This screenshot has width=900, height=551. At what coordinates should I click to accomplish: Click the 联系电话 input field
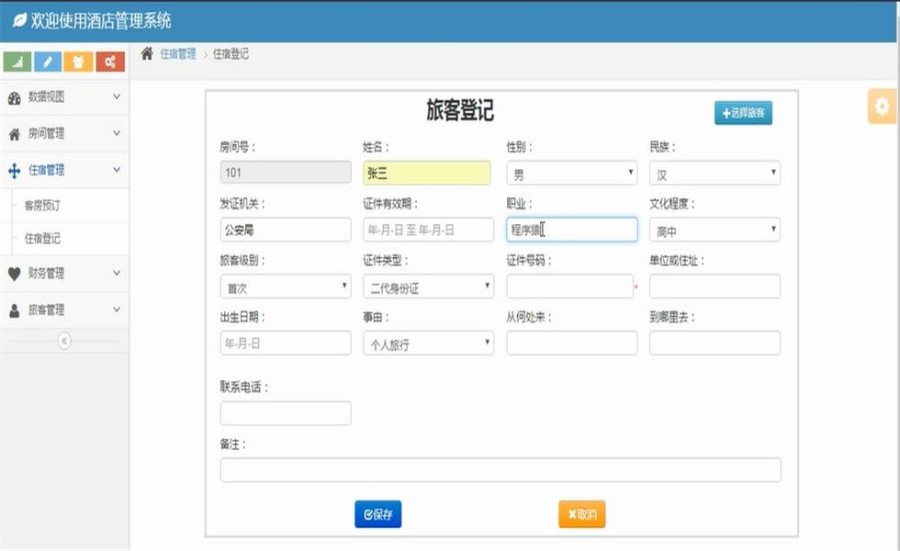tap(285, 413)
